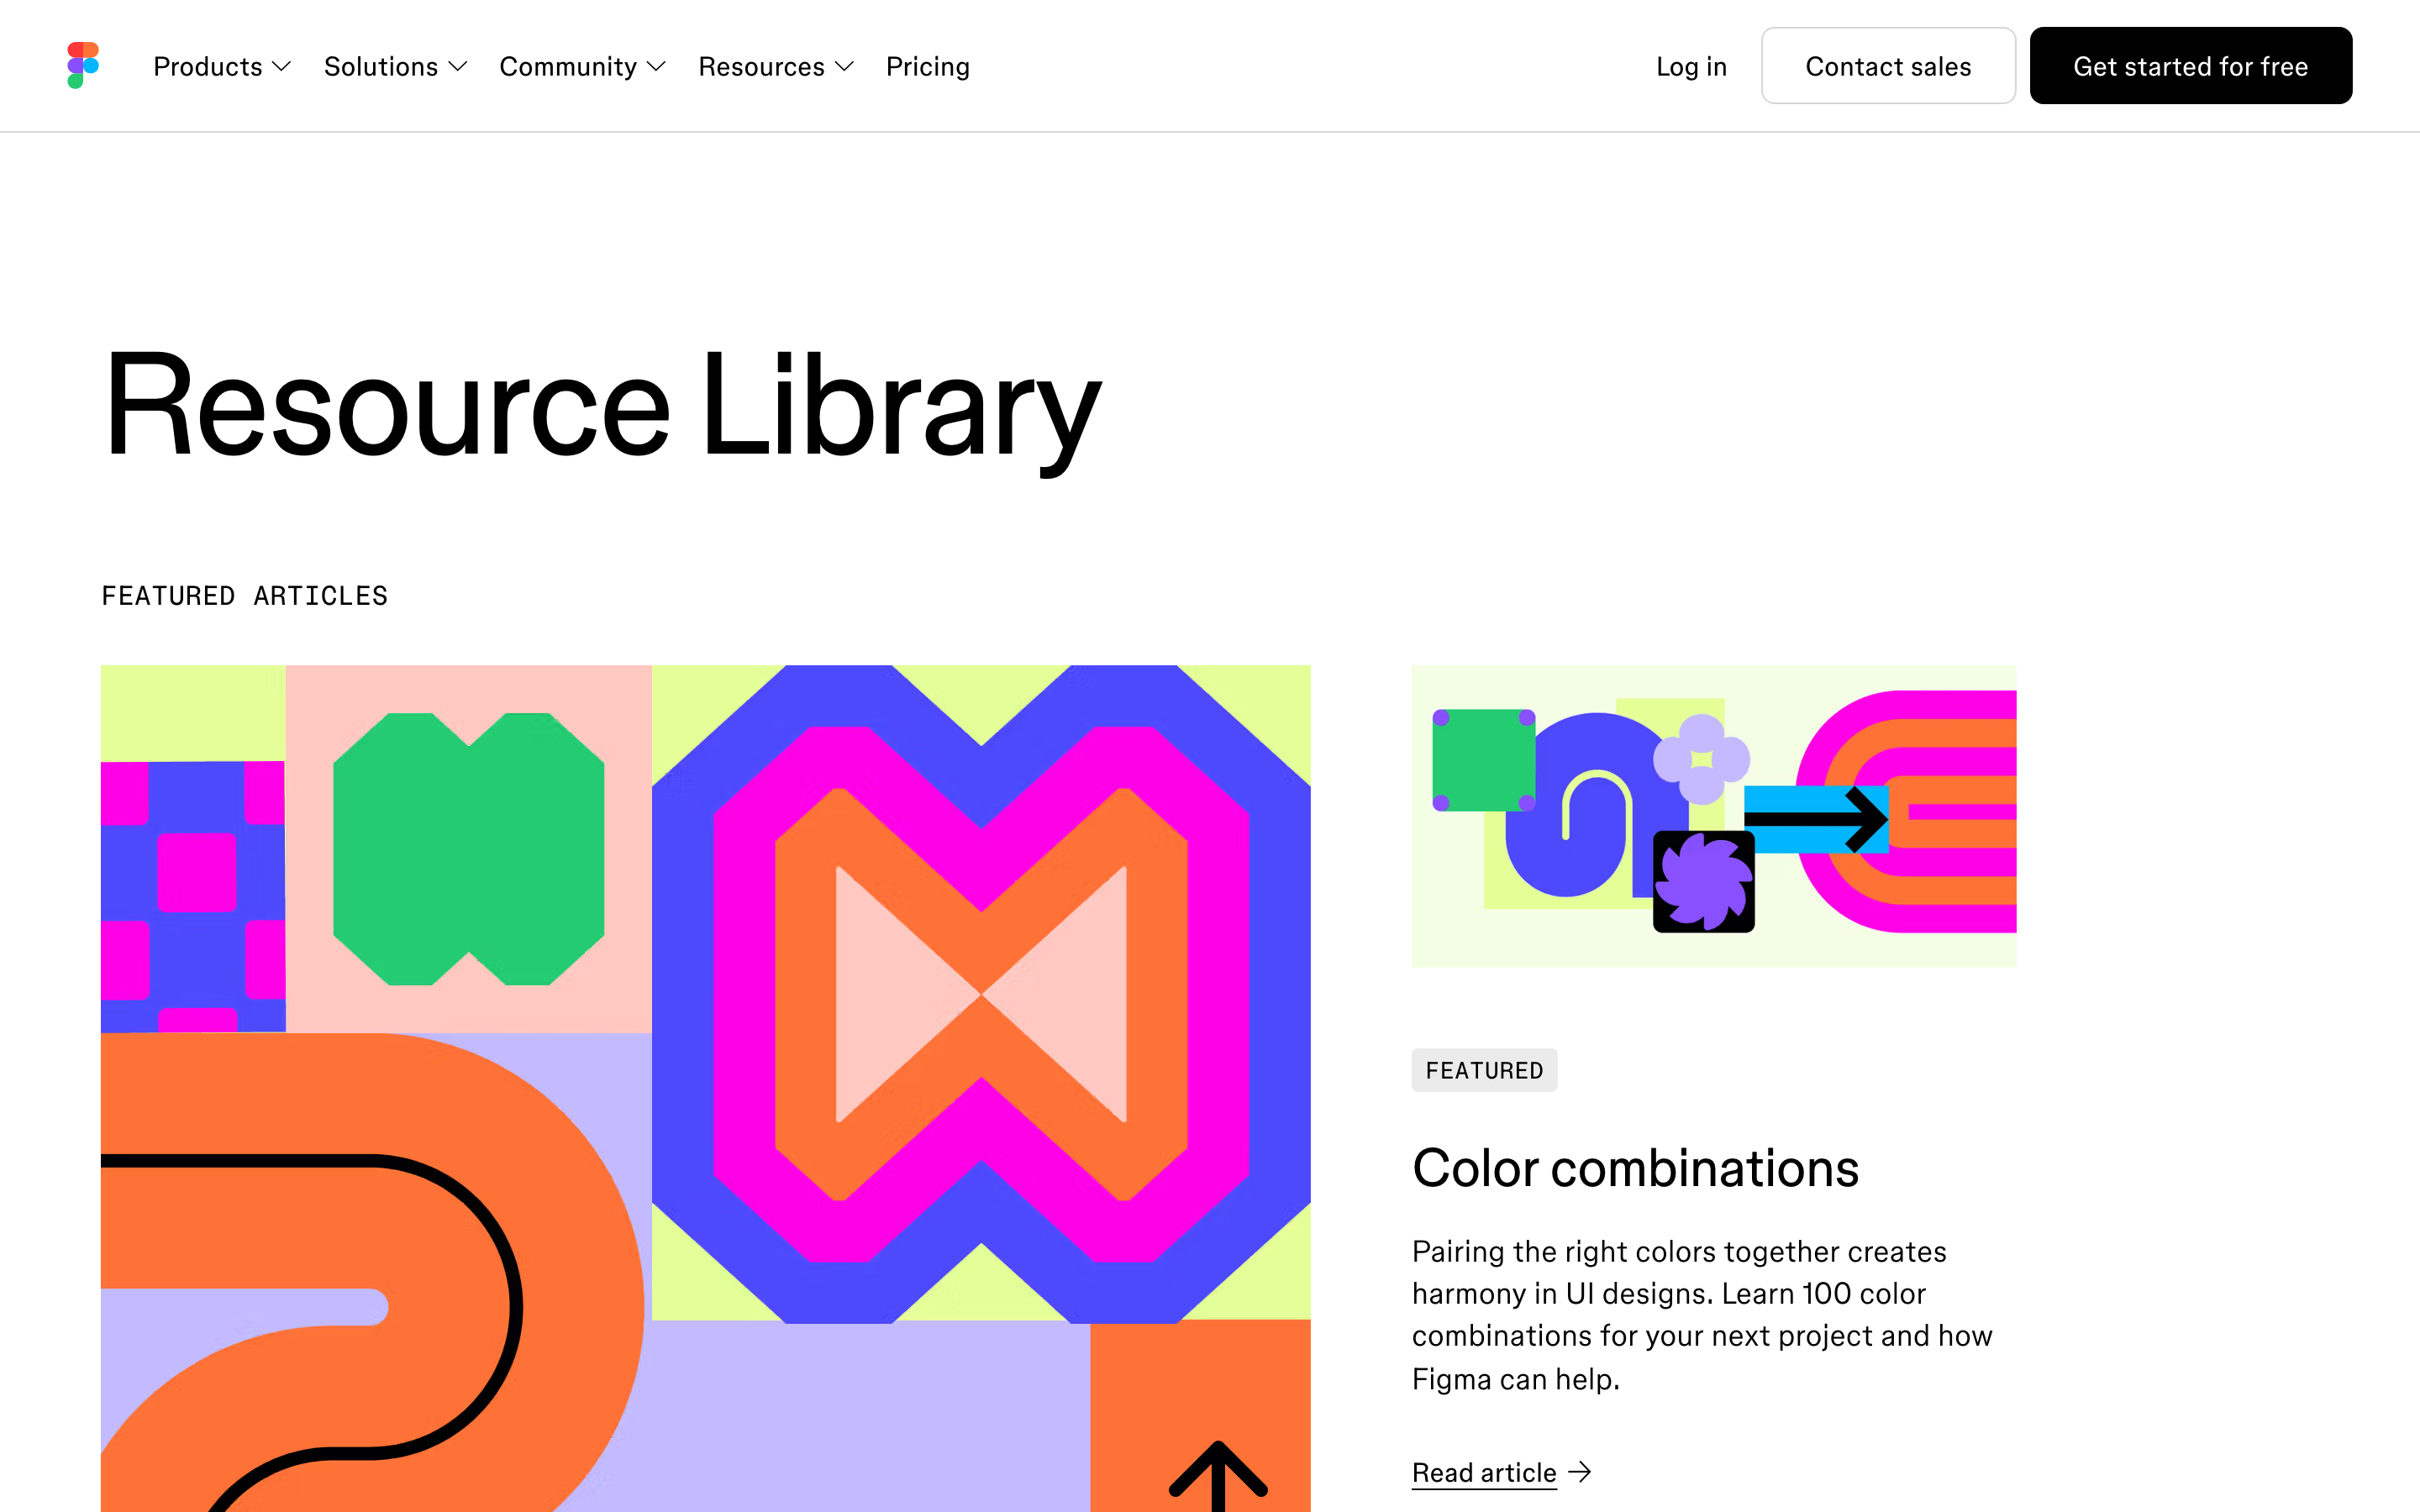2420x1512 pixels.
Task: Go to the Pricing page
Action: click(928, 67)
